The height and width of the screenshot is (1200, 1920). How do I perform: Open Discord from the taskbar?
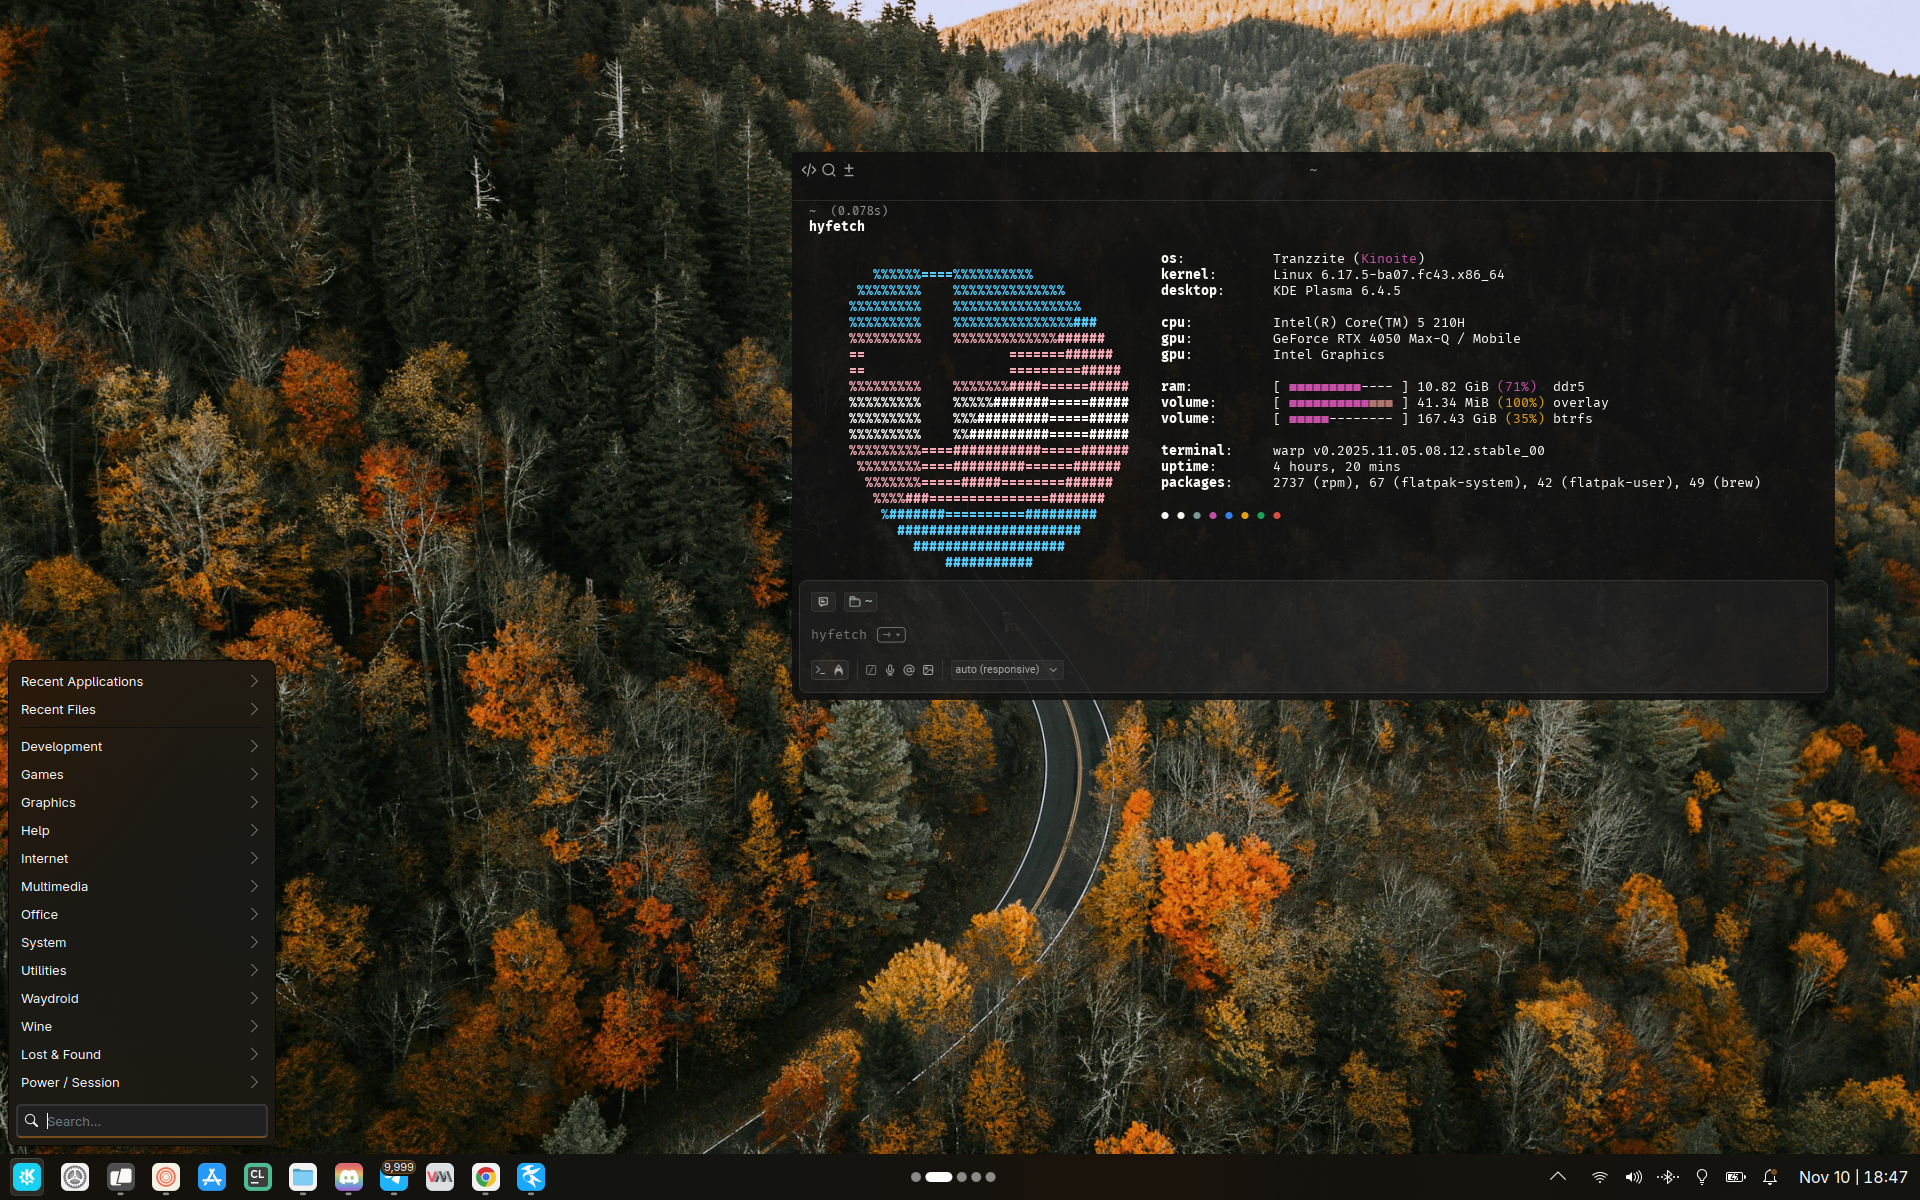coord(348,1177)
